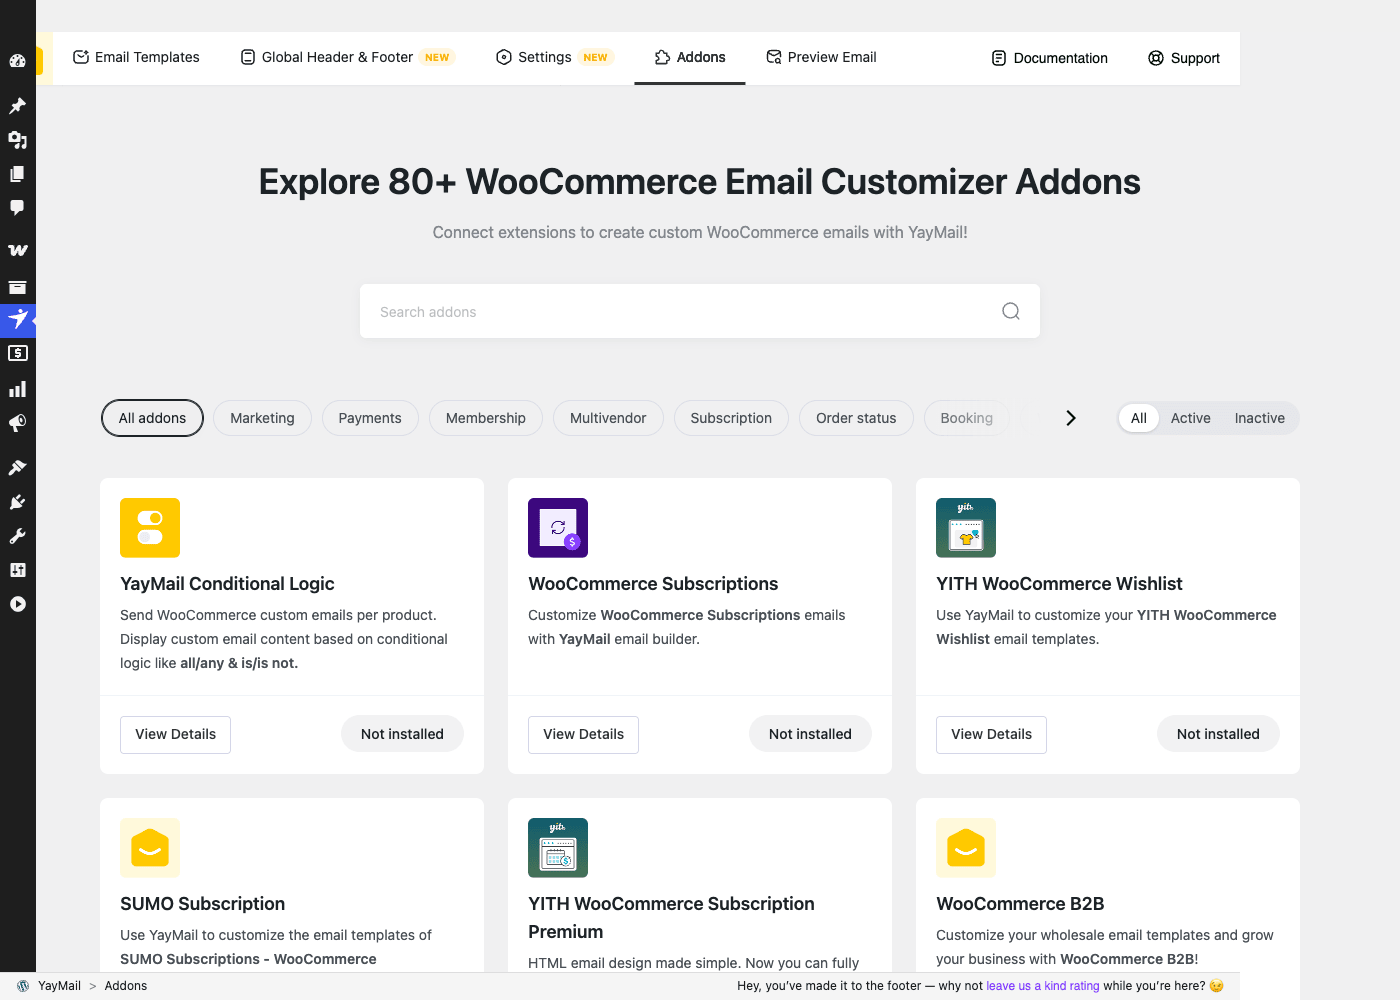Click the search magnifier icon in addons search
1400x1000 pixels.
(1011, 311)
